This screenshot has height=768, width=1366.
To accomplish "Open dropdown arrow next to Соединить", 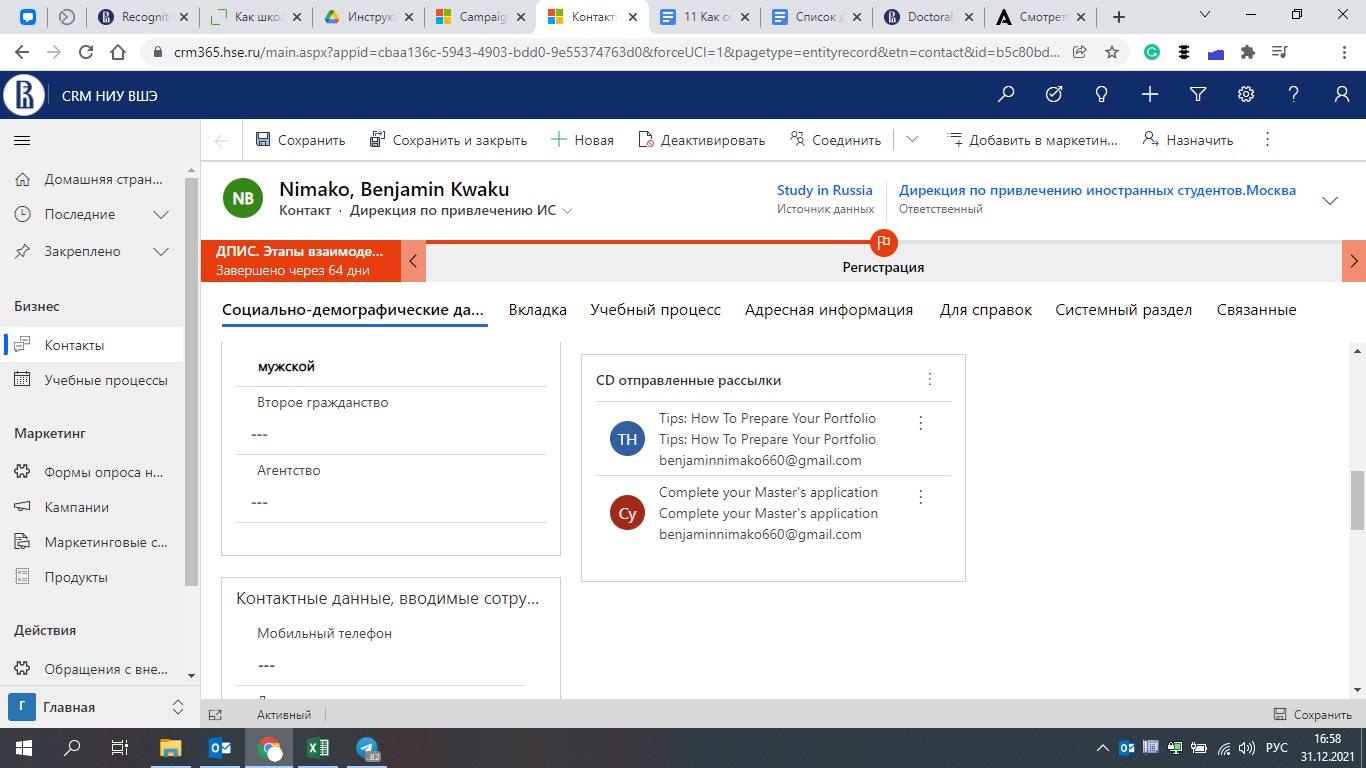I will [912, 140].
